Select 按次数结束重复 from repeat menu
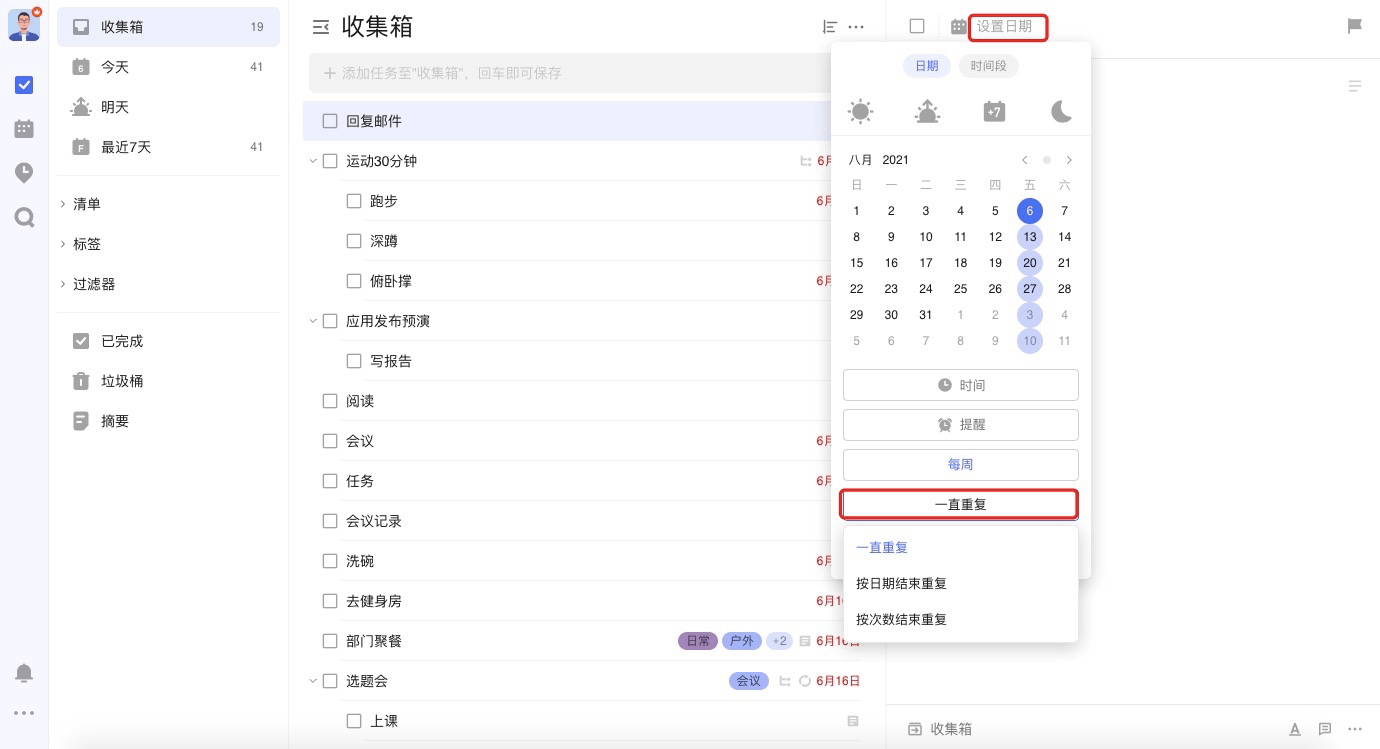This screenshot has height=749, width=1380. tap(901, 619)
